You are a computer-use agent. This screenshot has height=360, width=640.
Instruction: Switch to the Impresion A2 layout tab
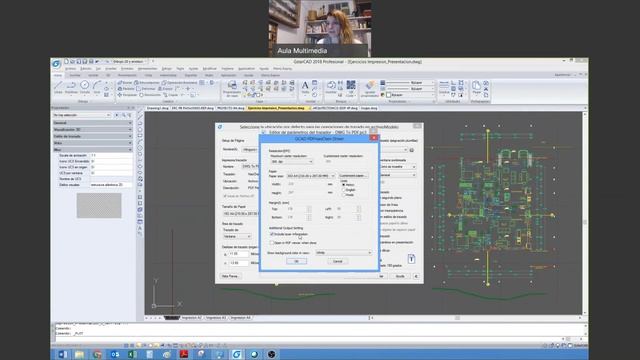click(191, 318)
